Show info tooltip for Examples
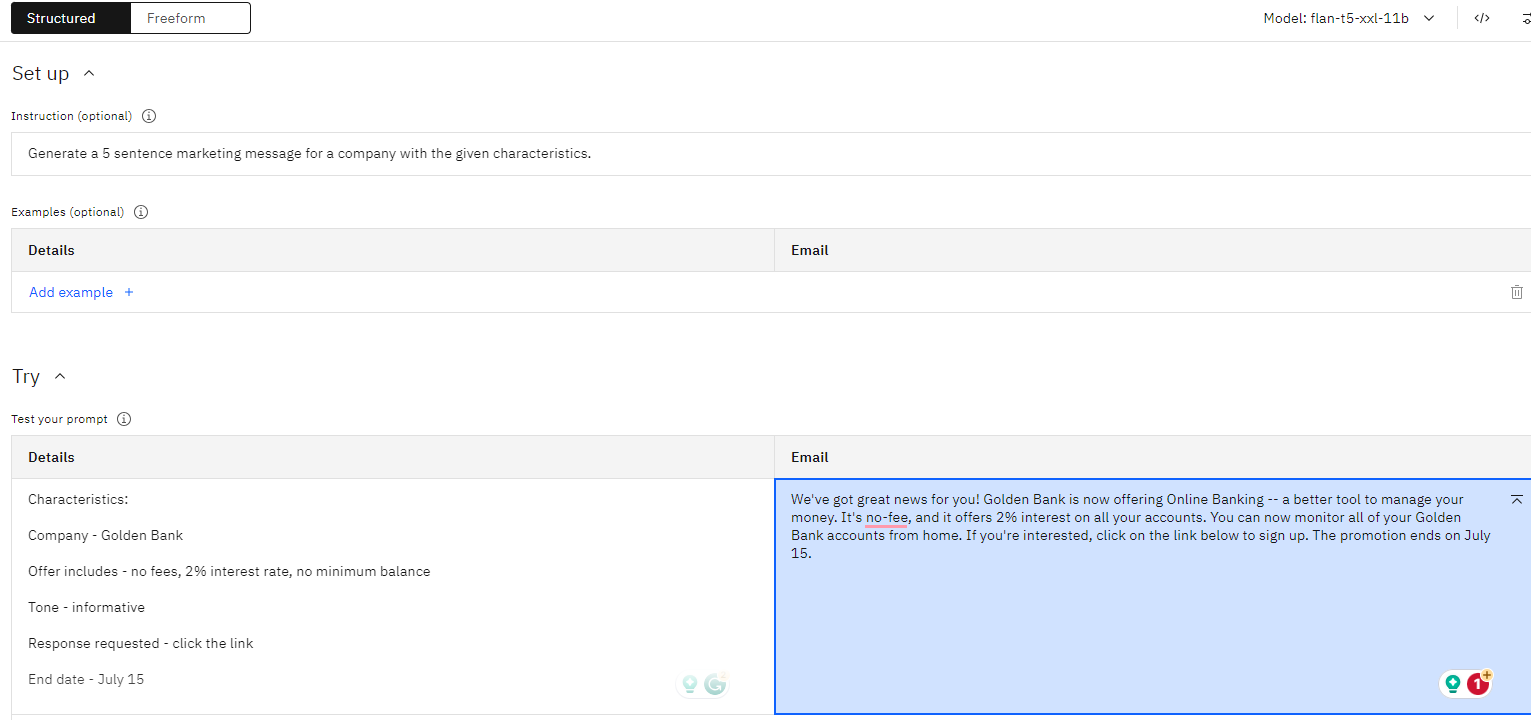This screenshot has width=1531, height=720. (x=141, y=212)
